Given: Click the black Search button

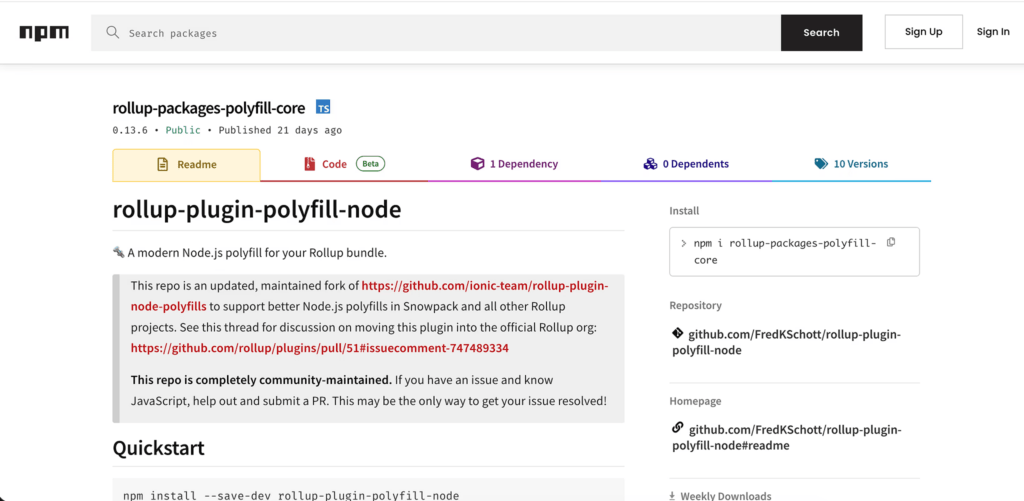Looking at the screenshot, I should coord(821,33).
